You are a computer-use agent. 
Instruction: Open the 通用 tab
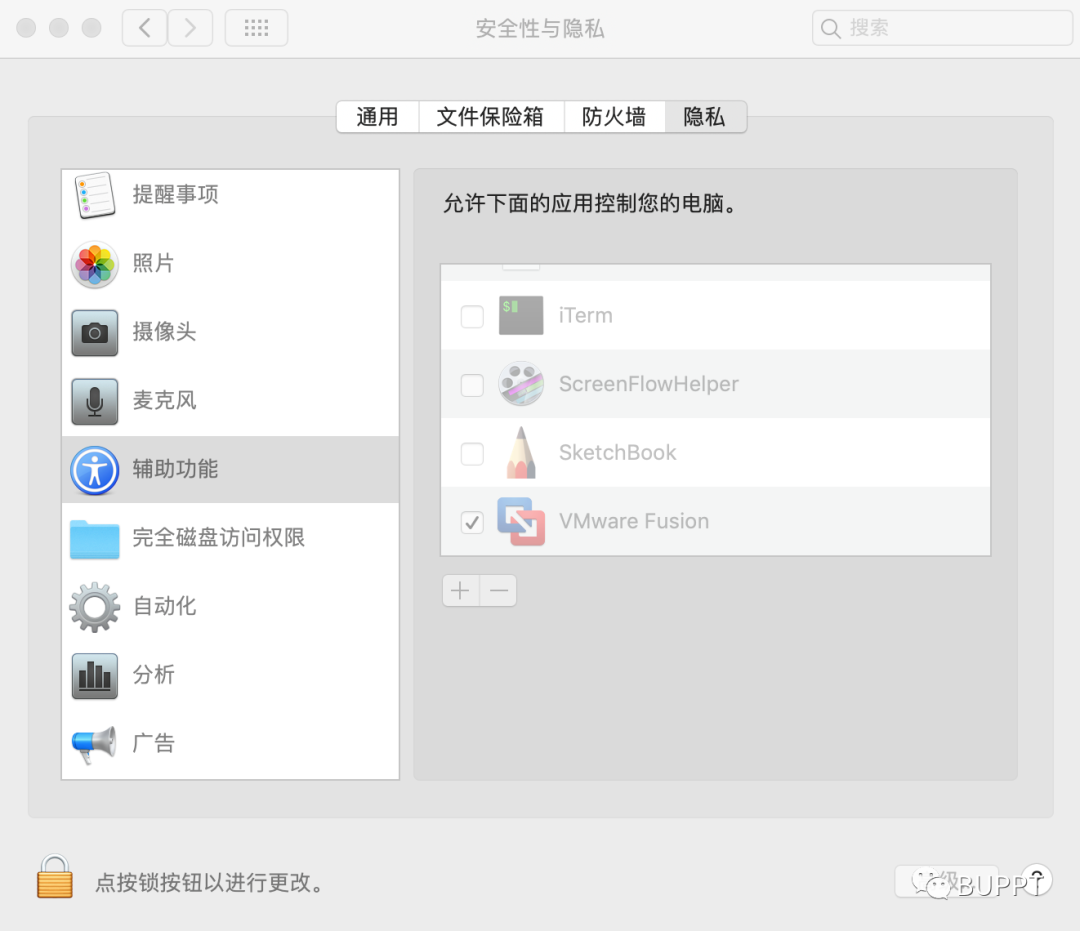pyautogui.click(x=377, y=117)
